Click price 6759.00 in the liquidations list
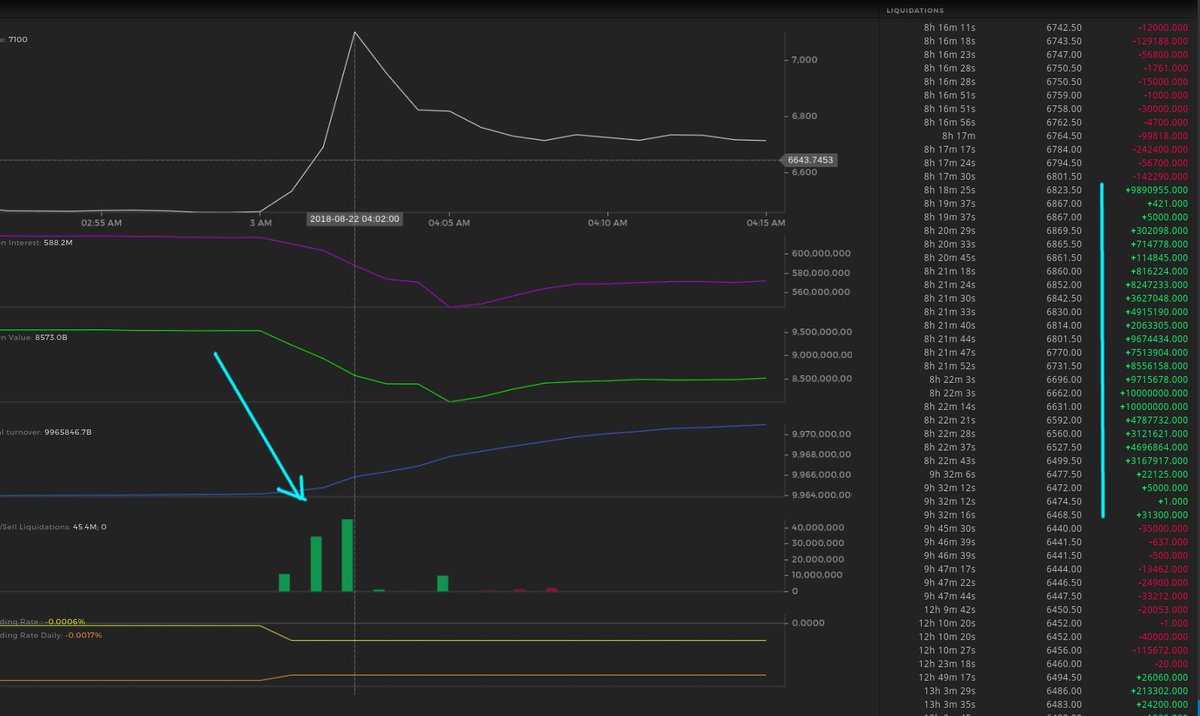Viewport: 1200px width, 716px height. pos(1063,95)
